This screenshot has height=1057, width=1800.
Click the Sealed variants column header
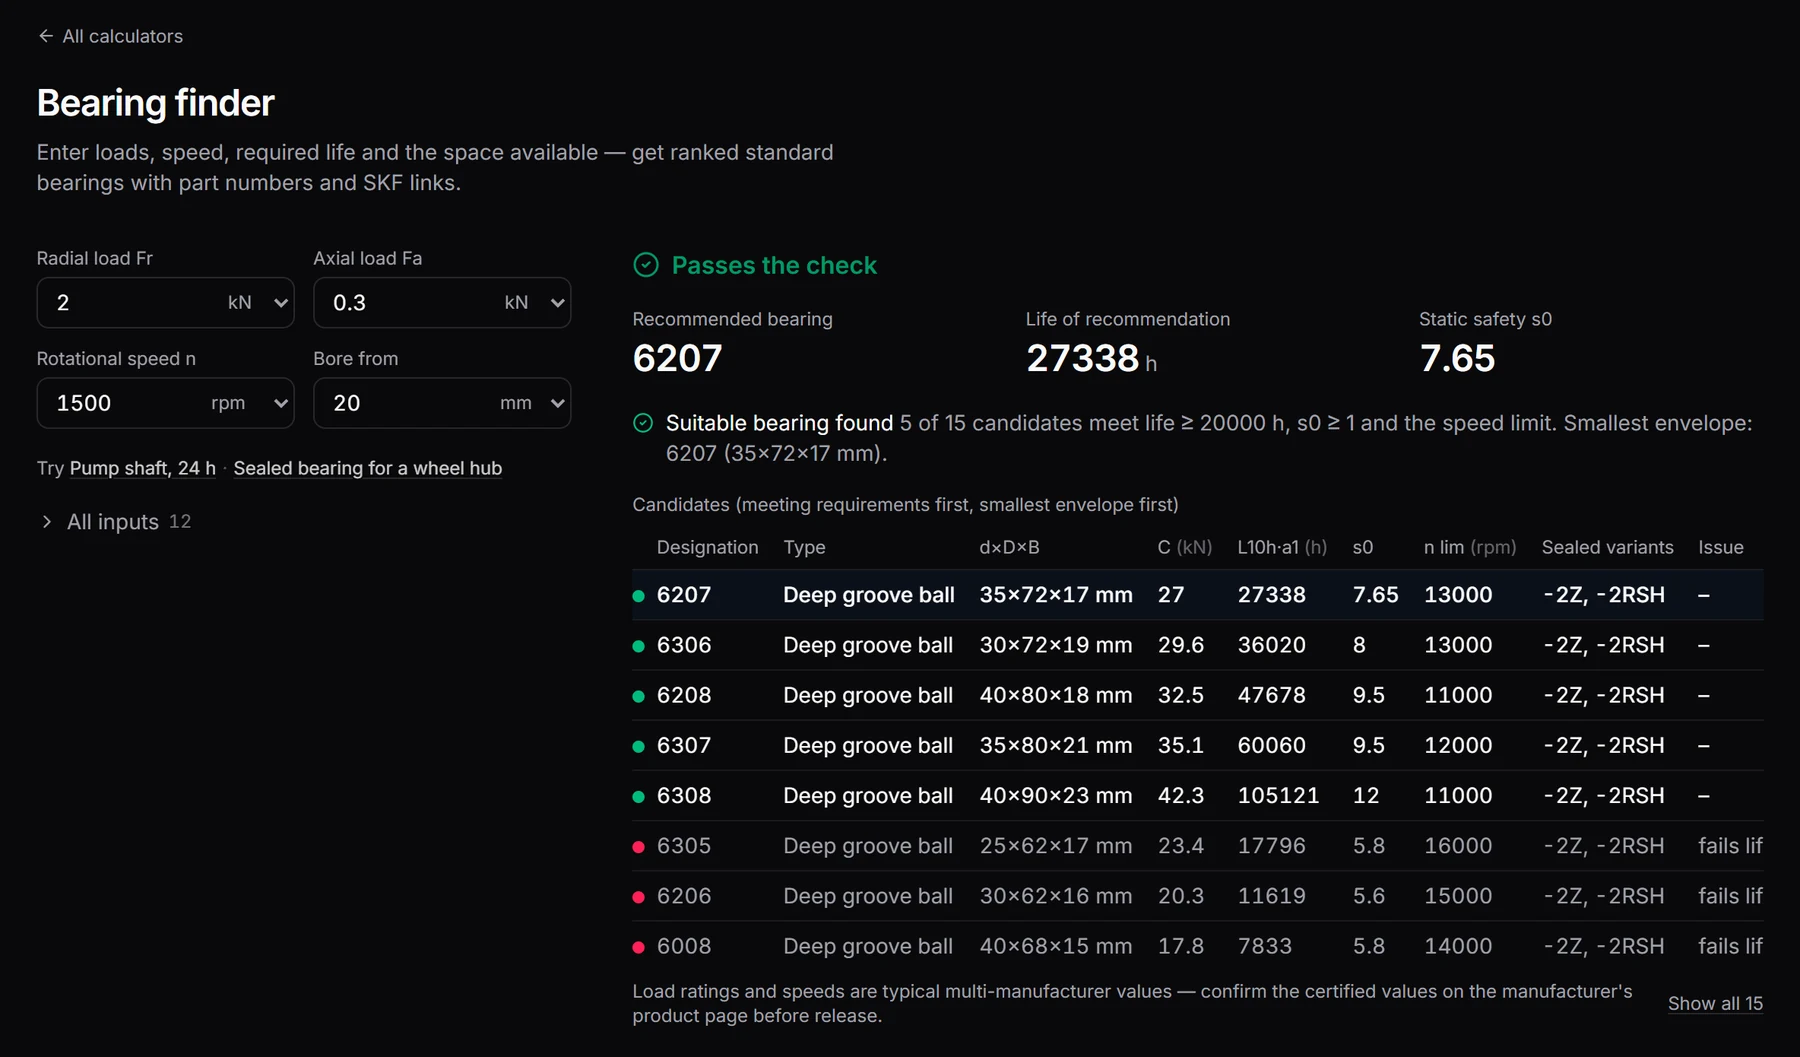click(x=1607, y=547)
